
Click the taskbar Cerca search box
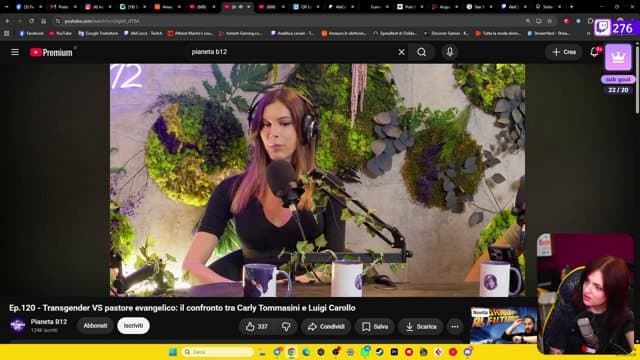[x=218, y=352]
